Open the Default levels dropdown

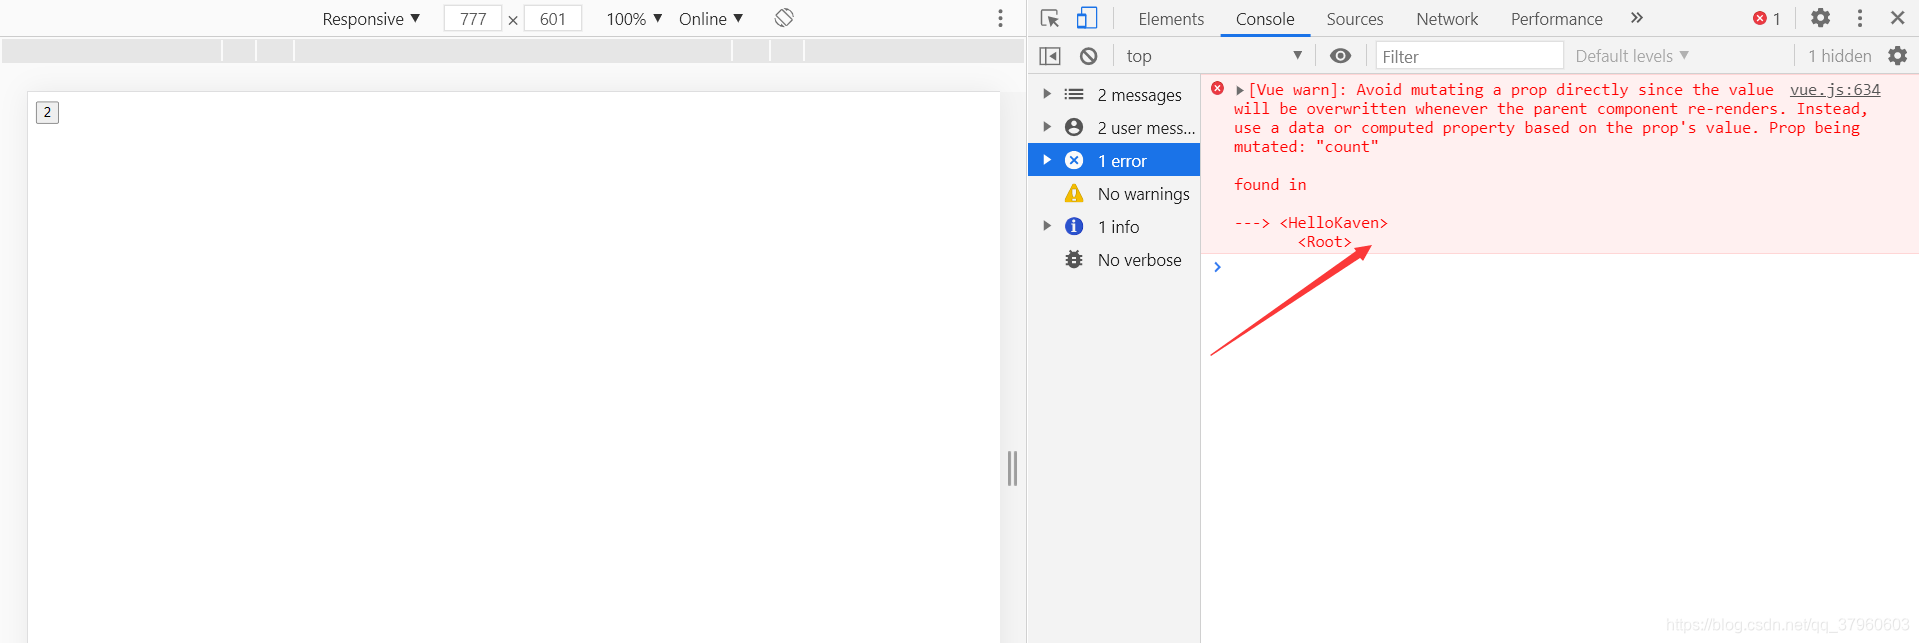point(1632,56)
